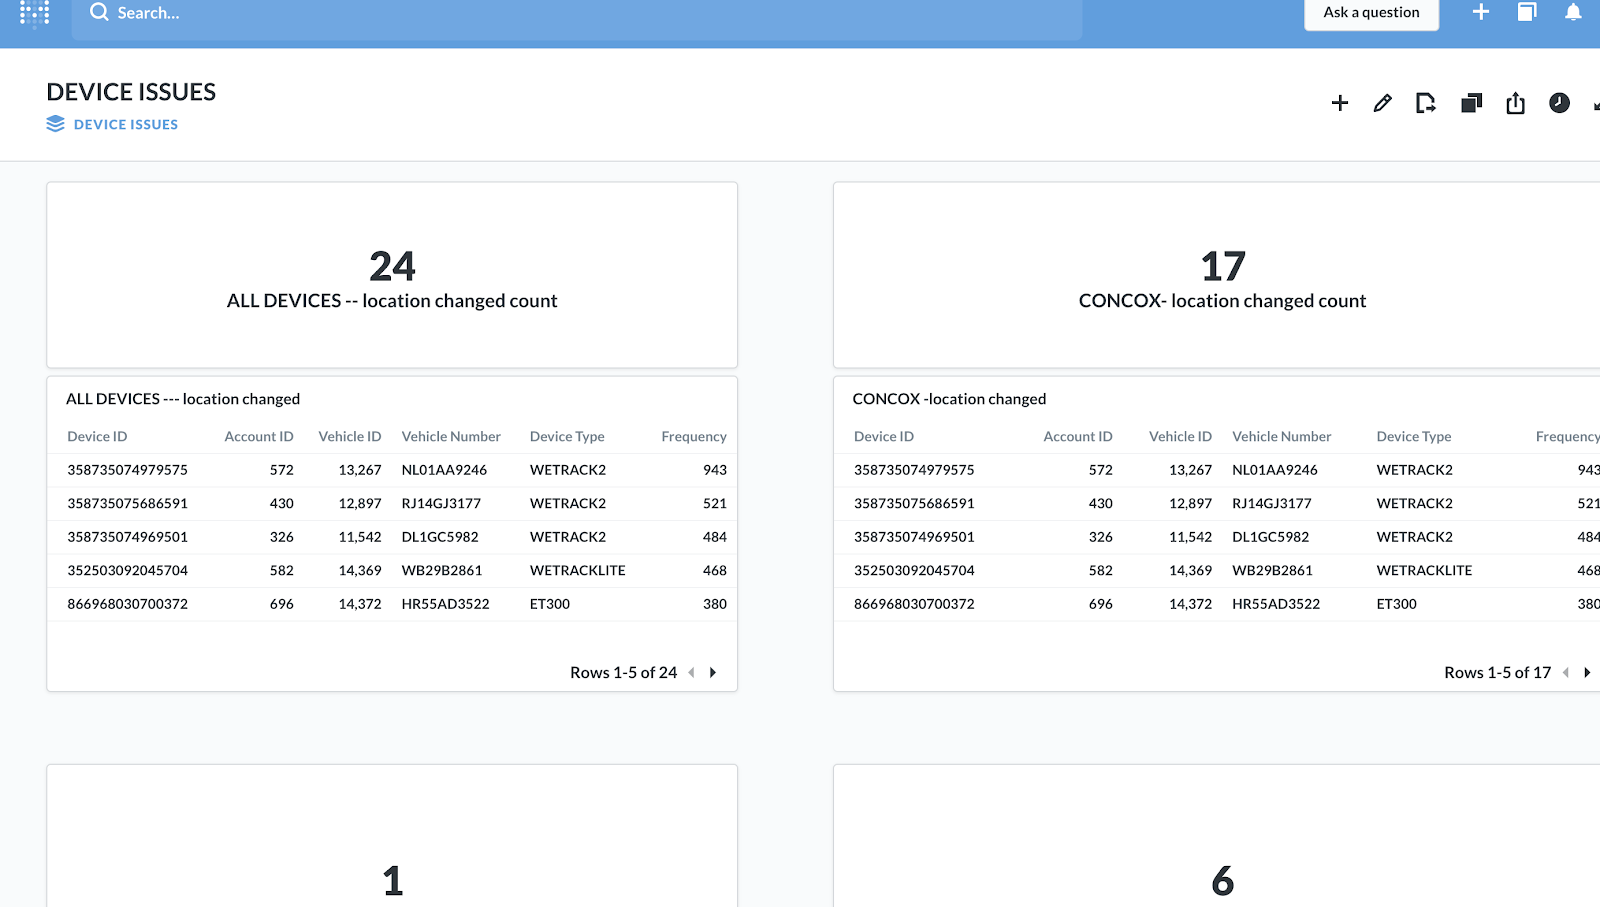1600x907 pixels.
Task: Sort CONCOX table by Vehicle Number header
Action: (x=1282, y=437)
